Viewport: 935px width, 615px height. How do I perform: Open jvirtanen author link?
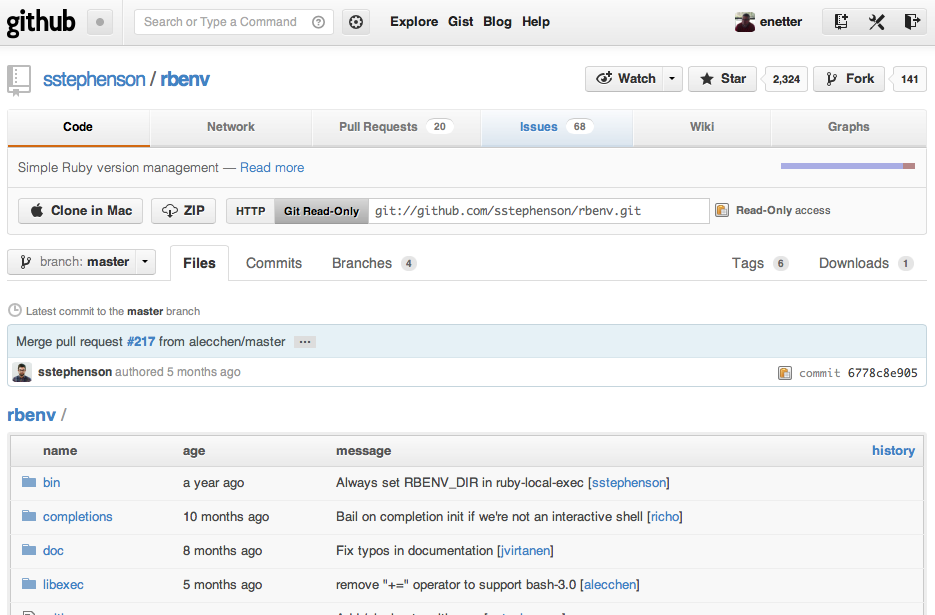tap(525, 551)
